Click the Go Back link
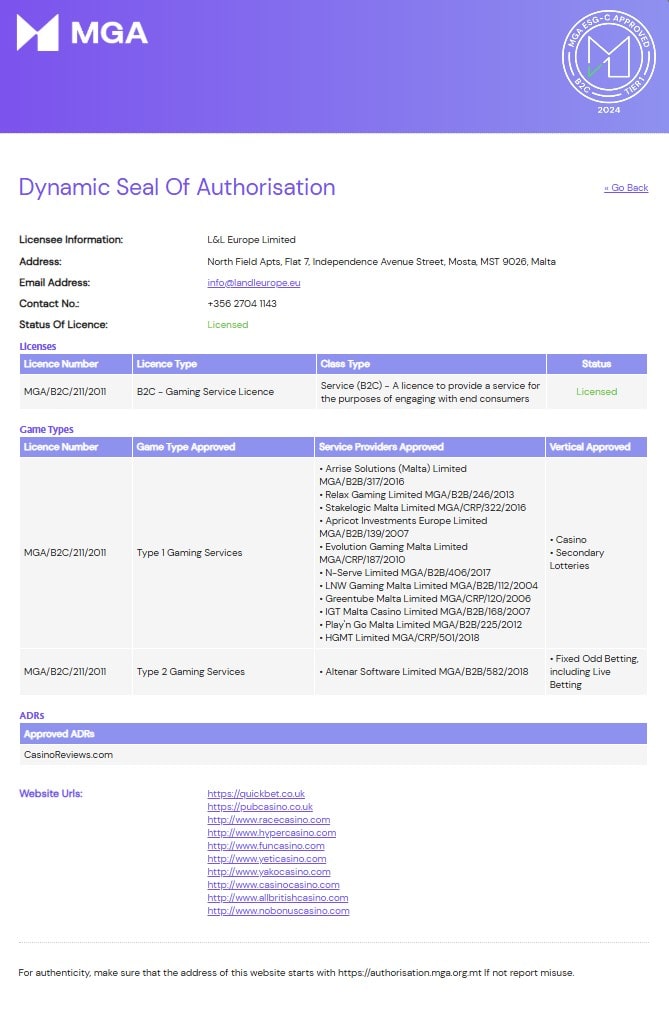 pyautogui.click(x=626, y=188)
